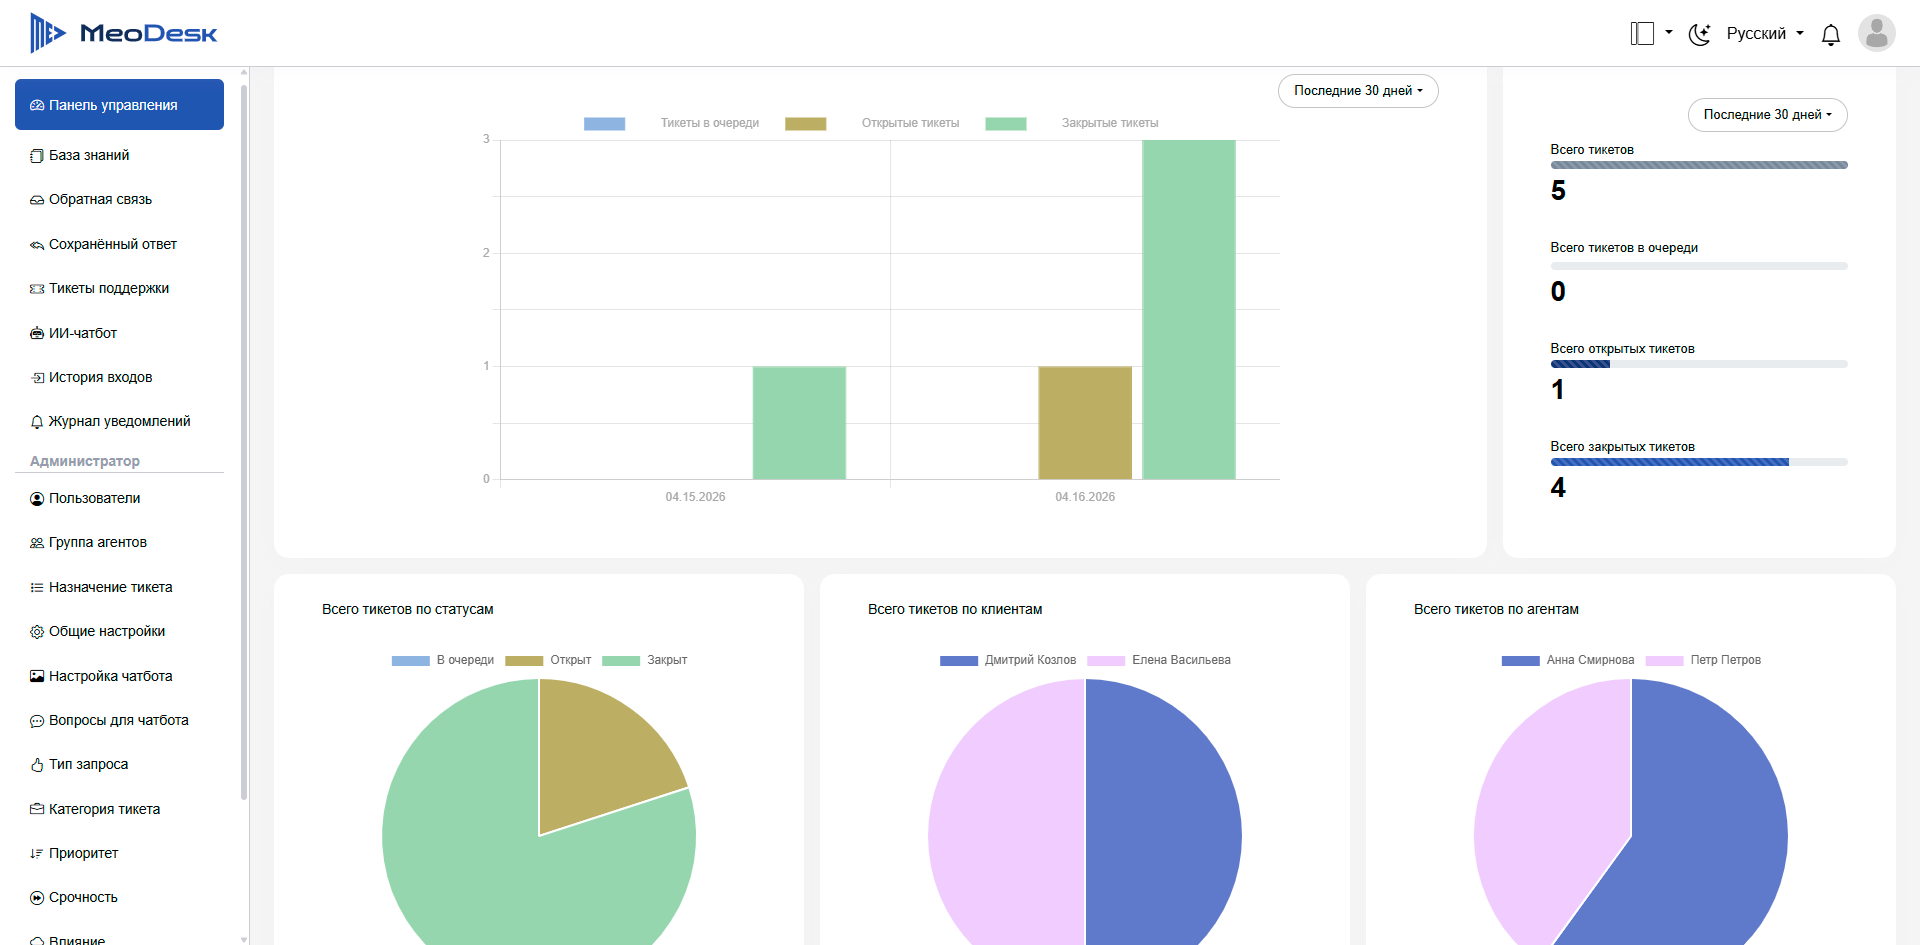Click the user avatar icon
The height and width of the screenshot is (945, 1920).
point(1877,33)
